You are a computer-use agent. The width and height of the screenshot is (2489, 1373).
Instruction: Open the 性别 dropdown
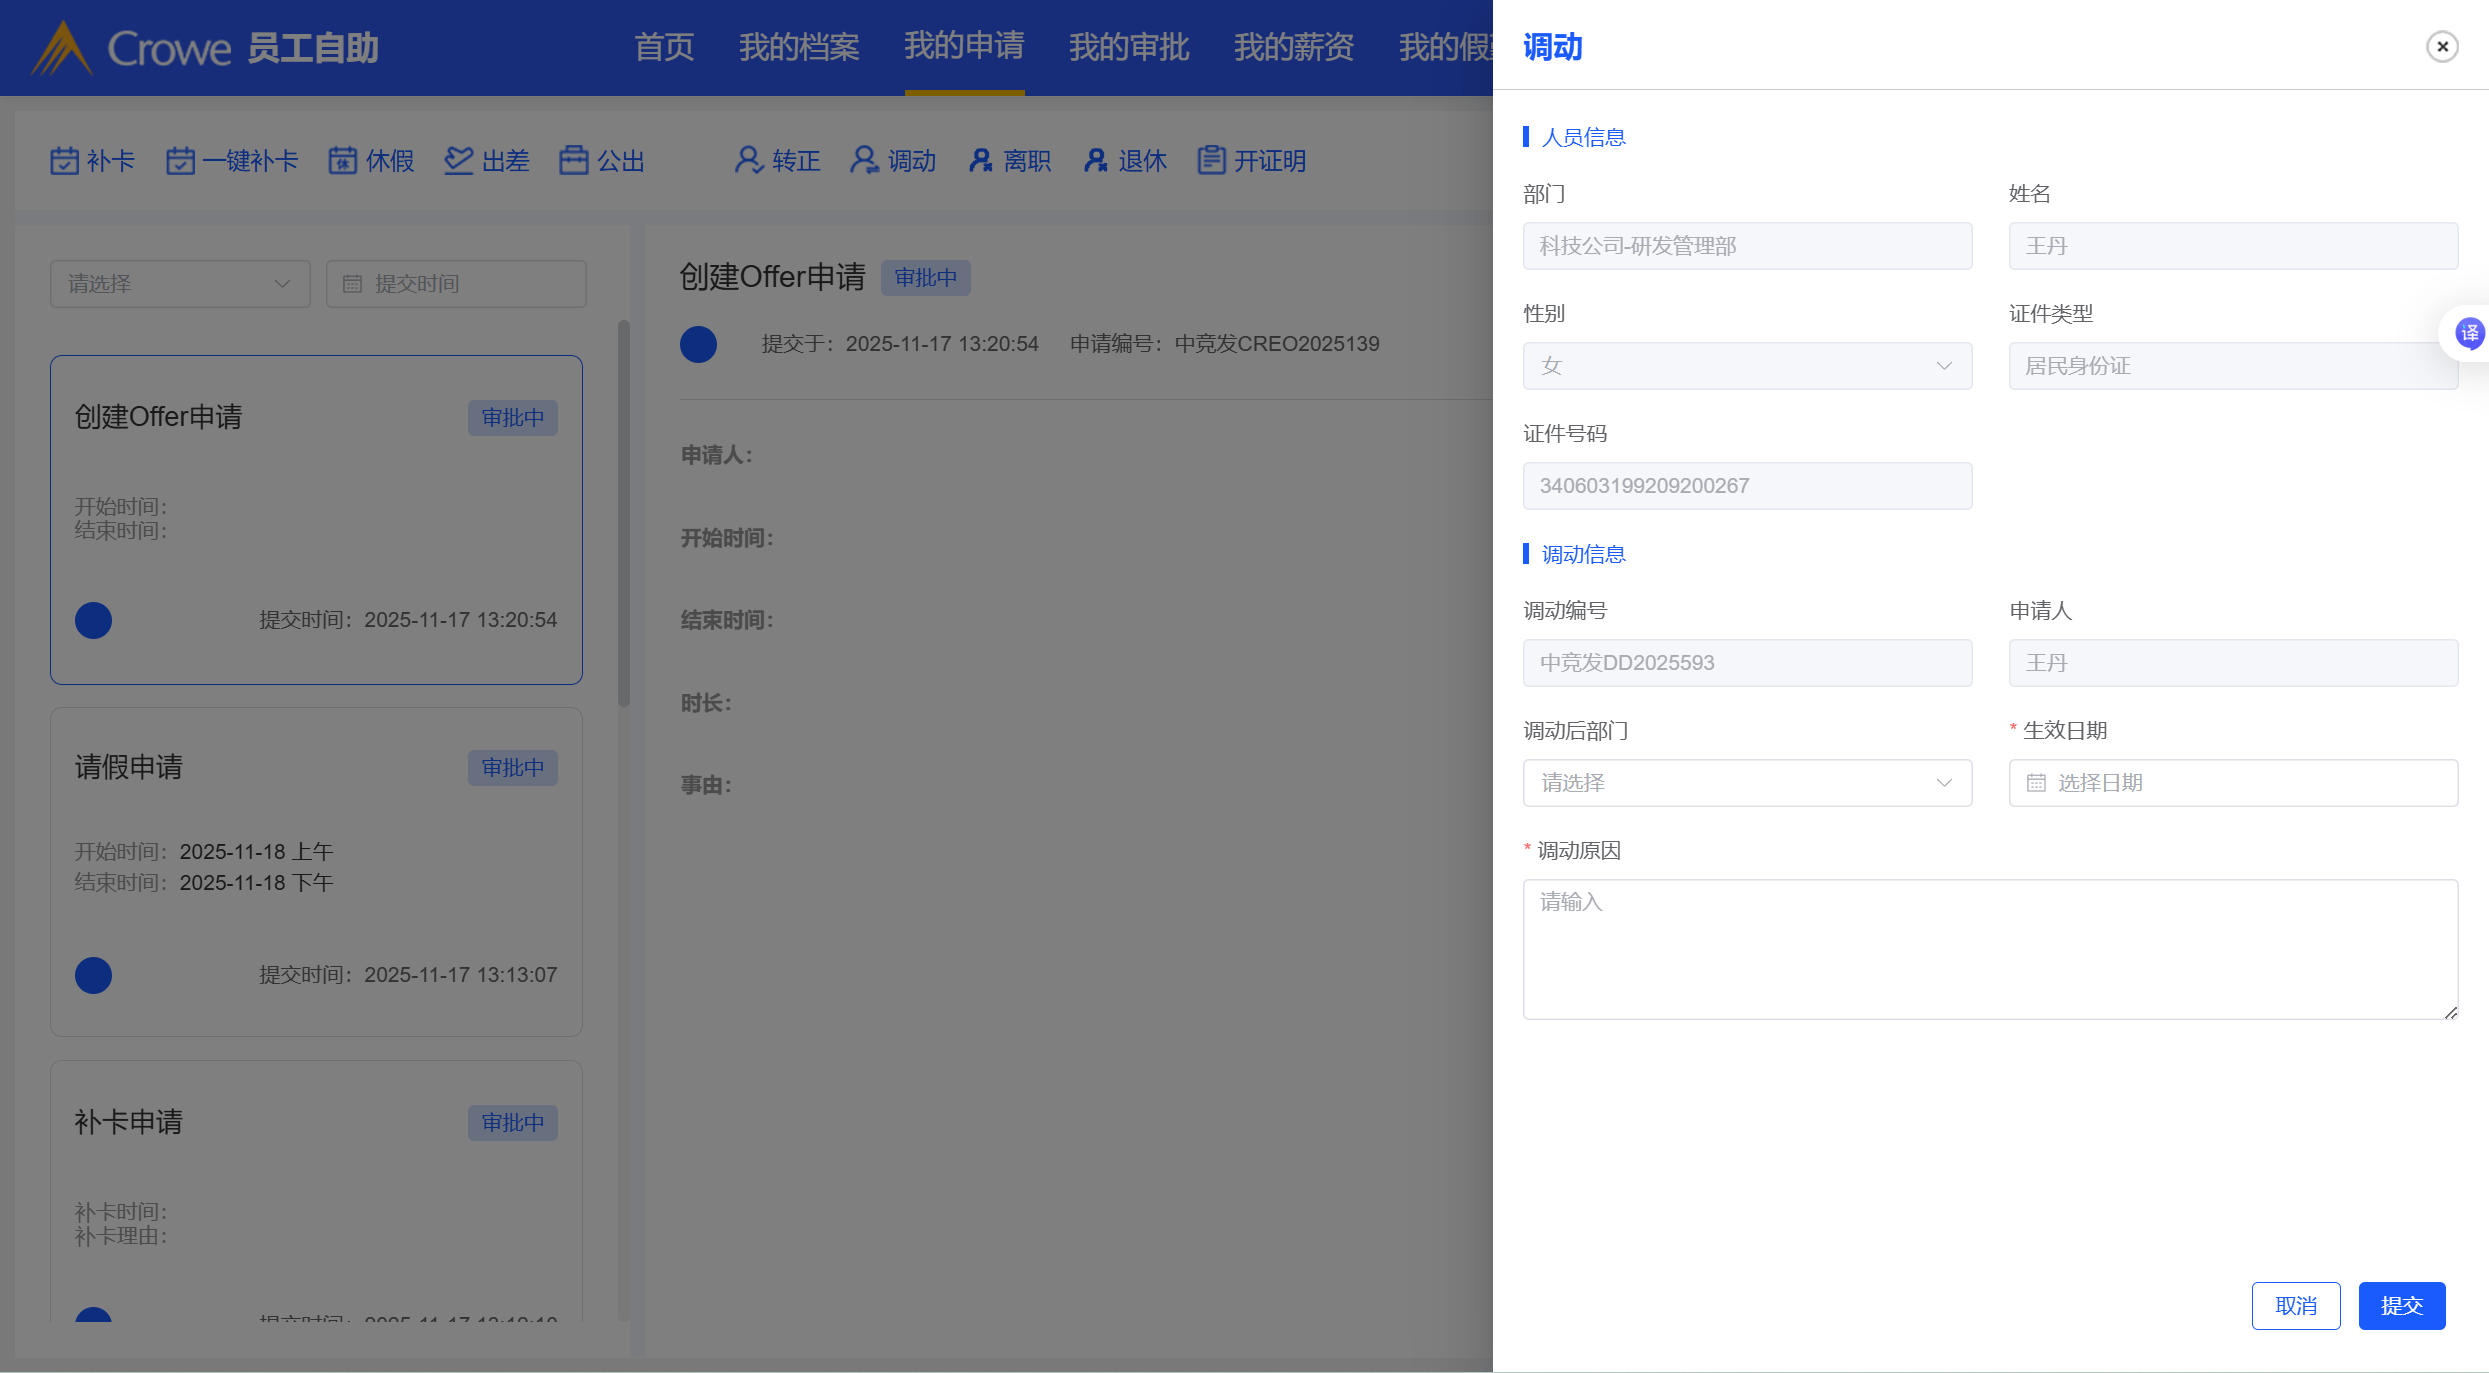point(1746,366)
